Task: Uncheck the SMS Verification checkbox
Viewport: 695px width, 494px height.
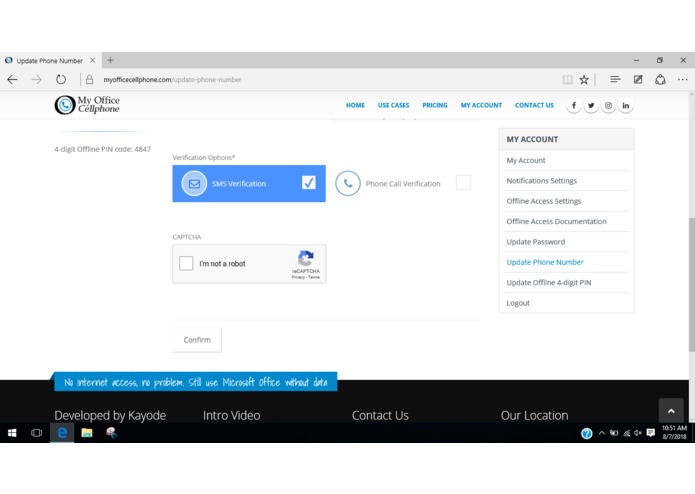Action: [309, 182]
